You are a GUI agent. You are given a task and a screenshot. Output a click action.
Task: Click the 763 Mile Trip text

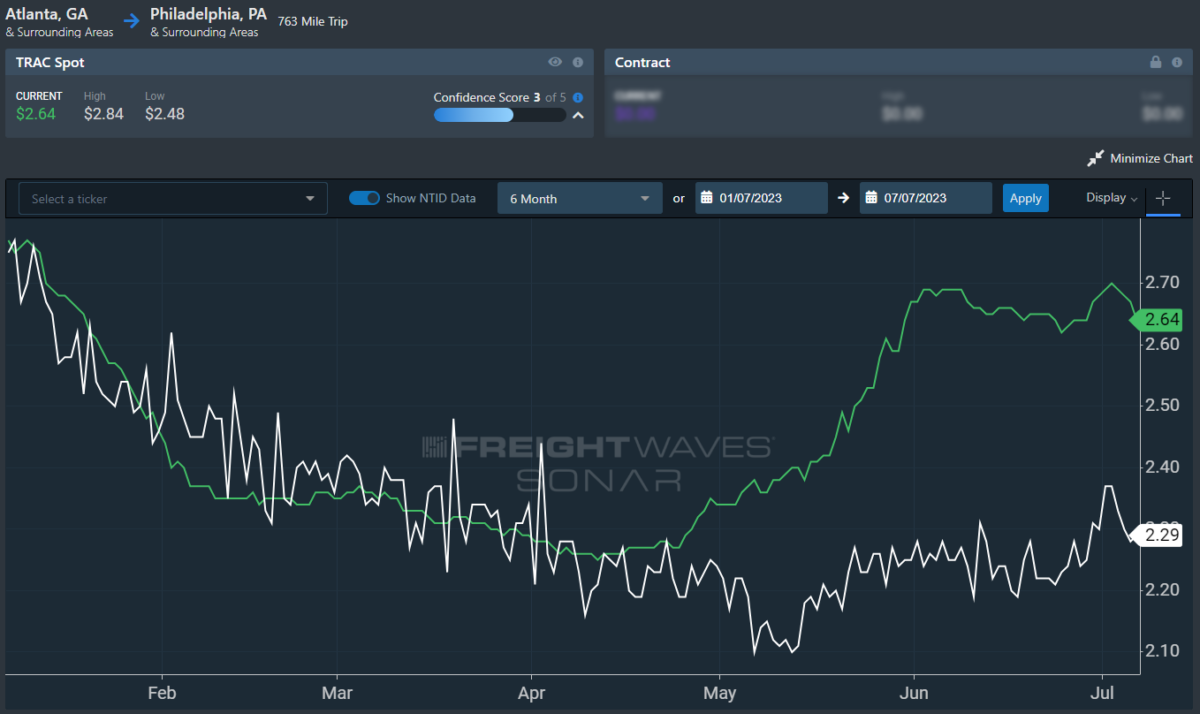[x=313, y=21]
